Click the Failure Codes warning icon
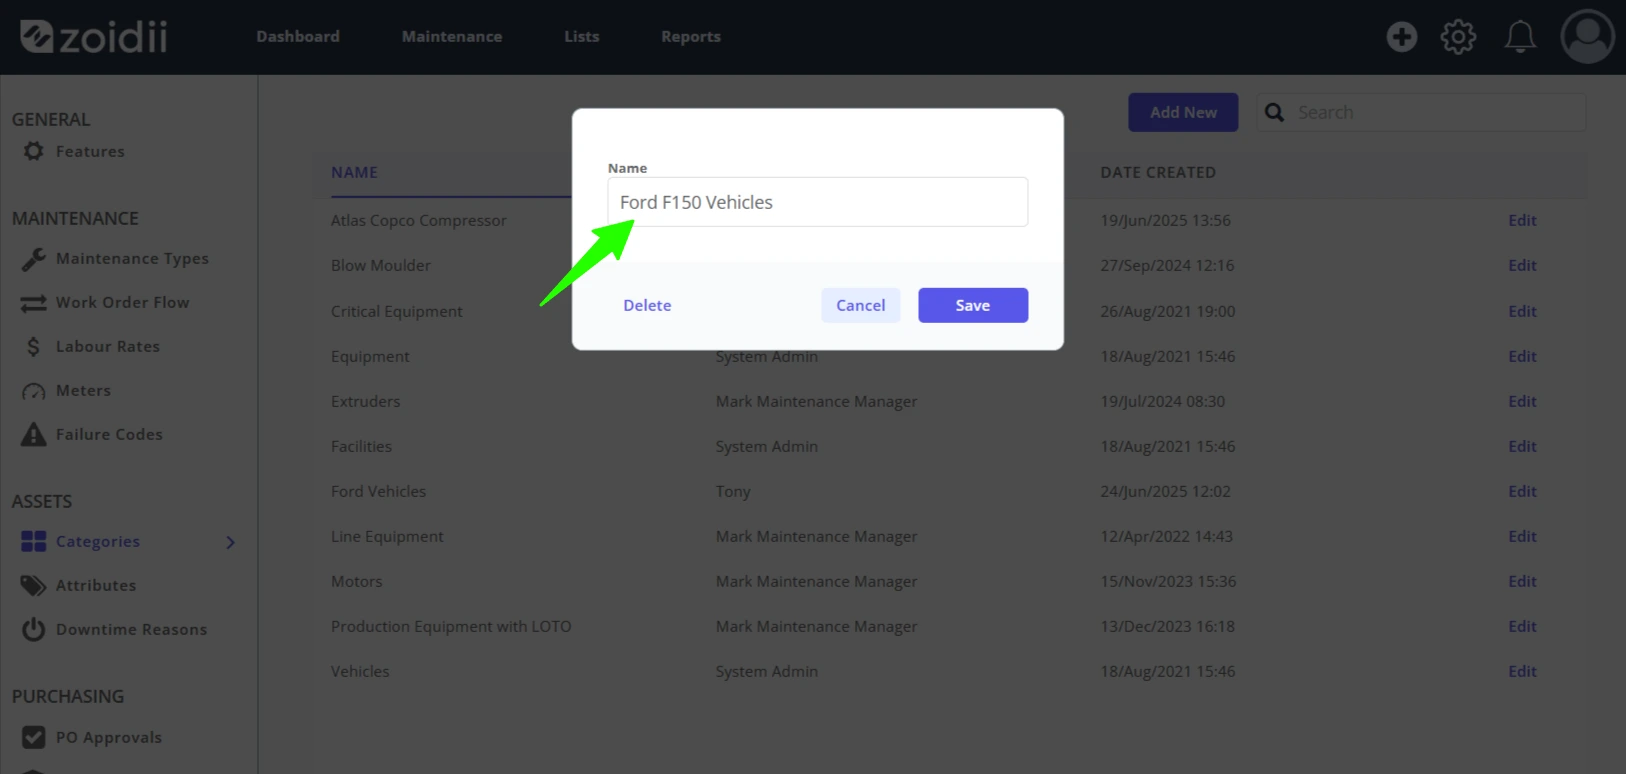 pos(34,435)
